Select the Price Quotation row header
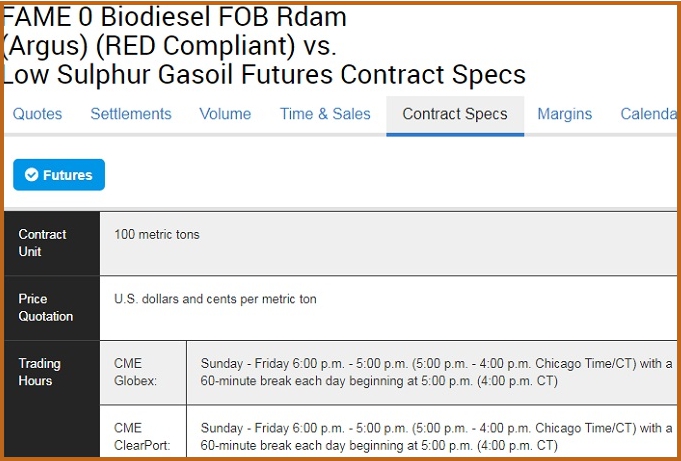Viewport: 681px width, 461px height. (x=52, y=308)
